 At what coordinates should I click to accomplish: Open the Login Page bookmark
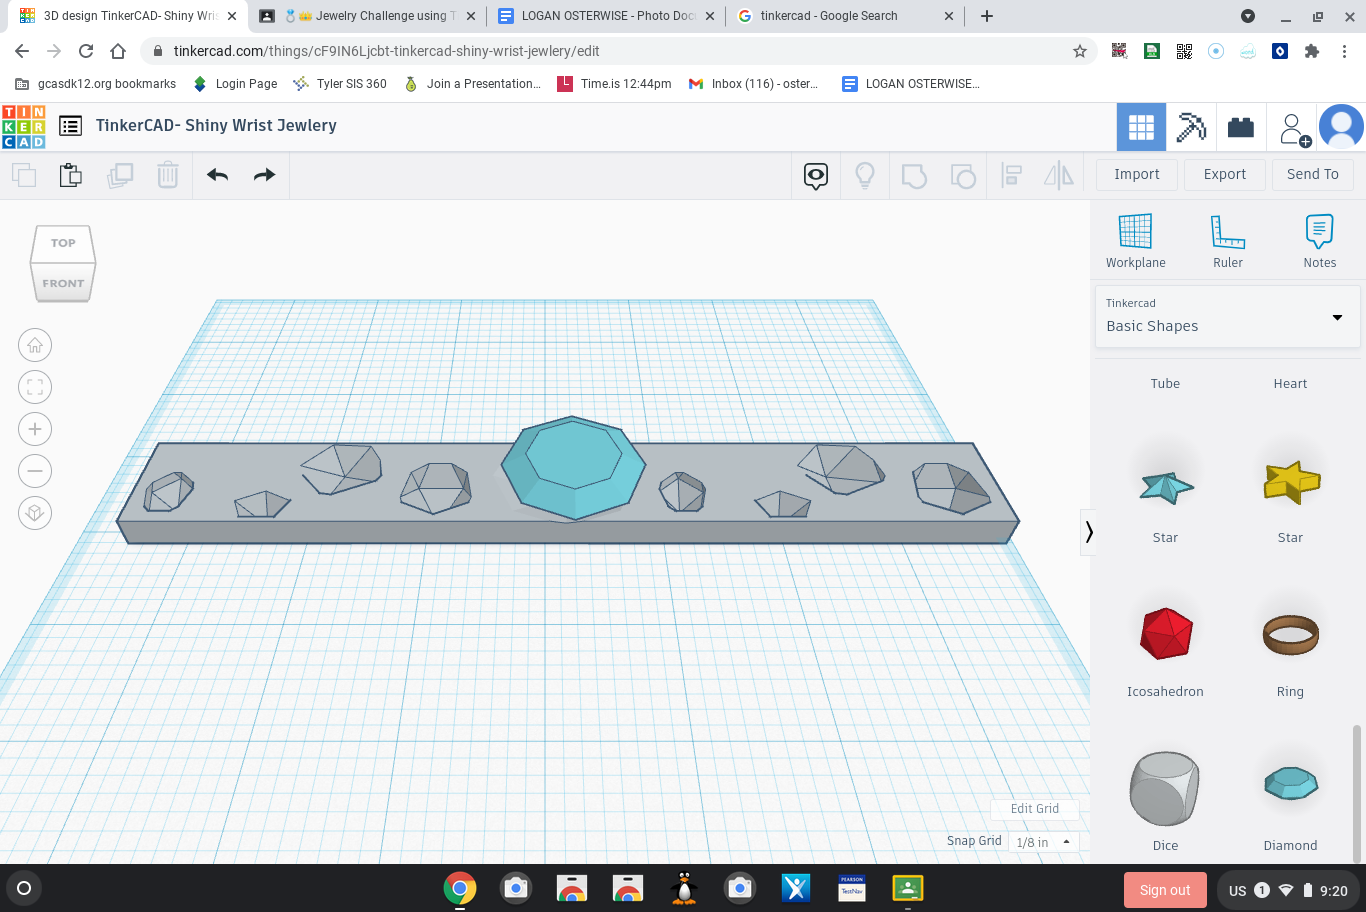(x=235, y=84)
